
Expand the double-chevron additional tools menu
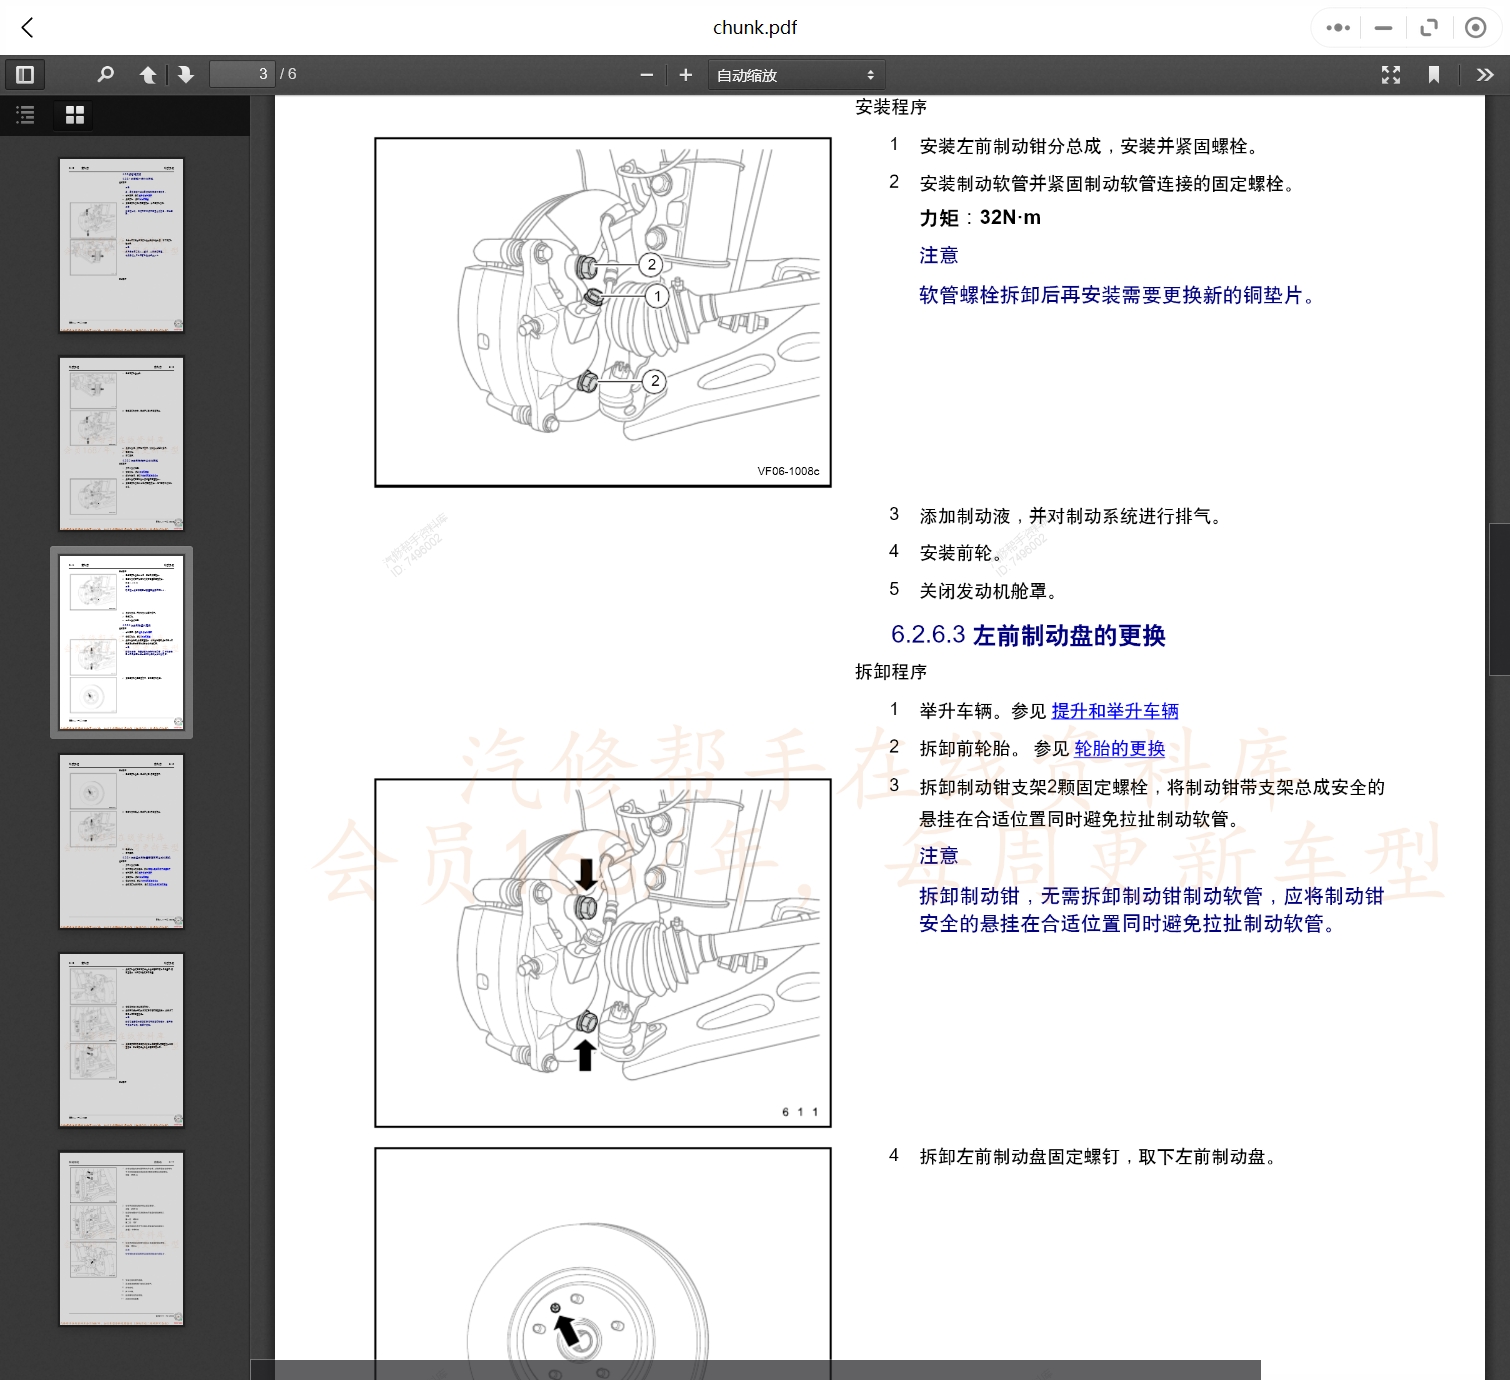click(x=1486, y=74)
